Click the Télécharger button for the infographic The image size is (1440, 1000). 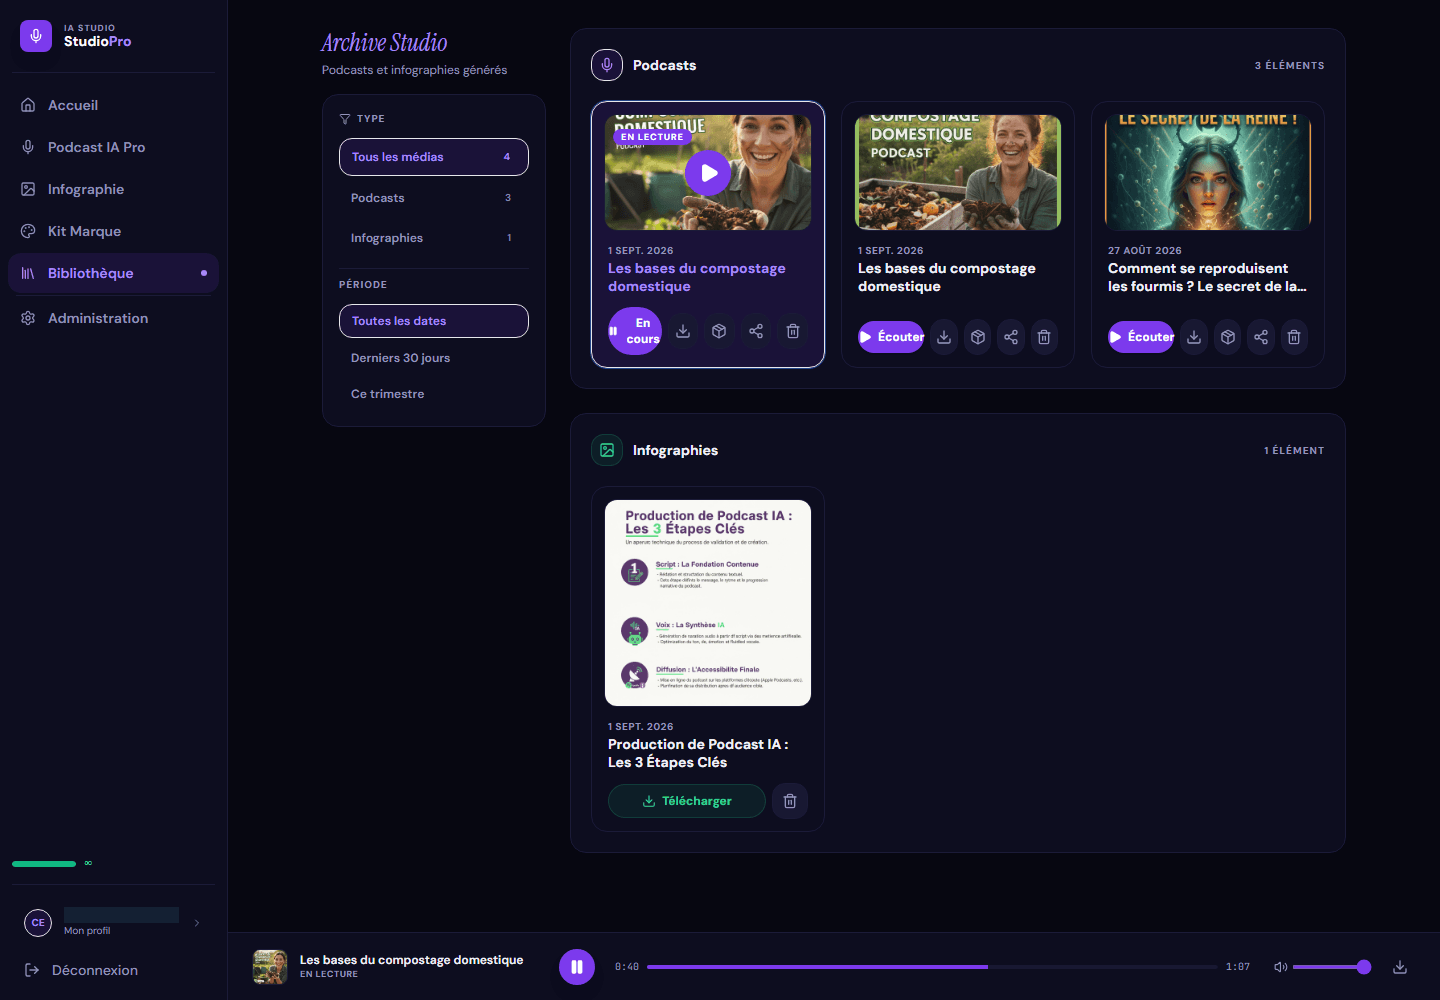pyautogui.click(x=687, y=801)
